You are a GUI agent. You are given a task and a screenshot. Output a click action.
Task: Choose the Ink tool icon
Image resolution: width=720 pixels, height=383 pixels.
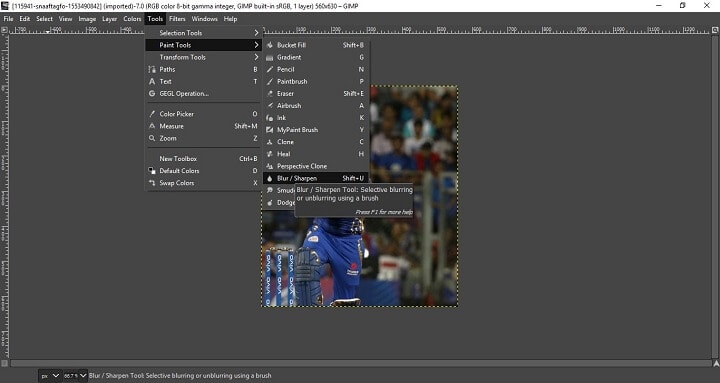[x=270, y=118]
